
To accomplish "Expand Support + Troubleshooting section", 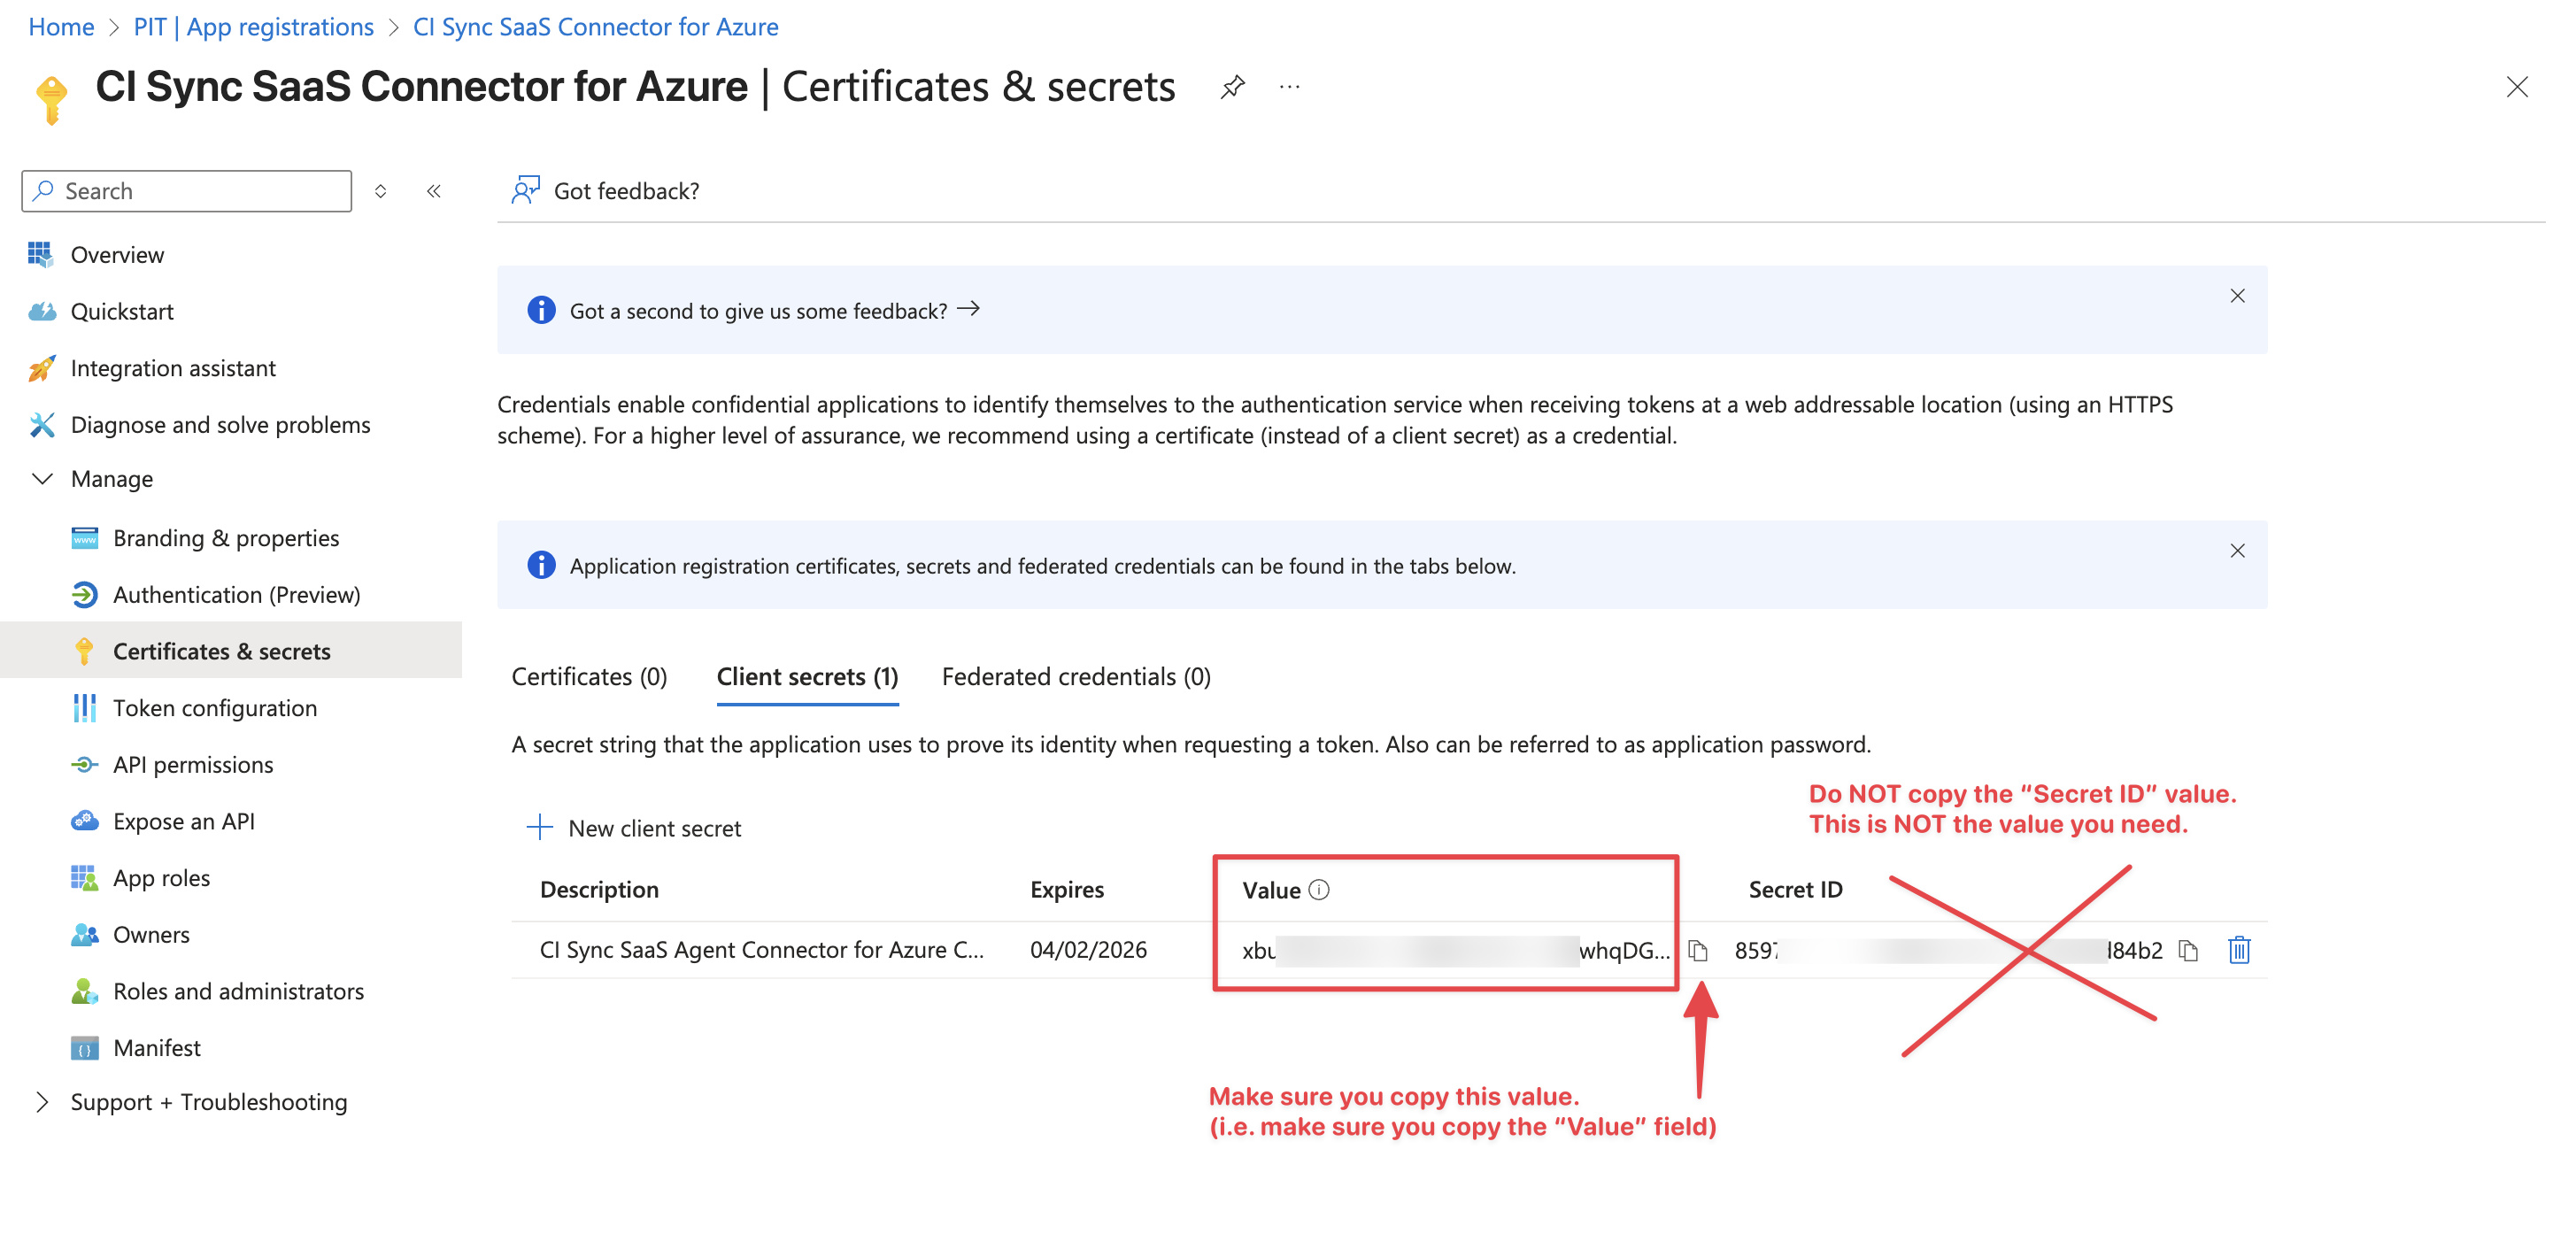I will click(x=42, y=1102).
